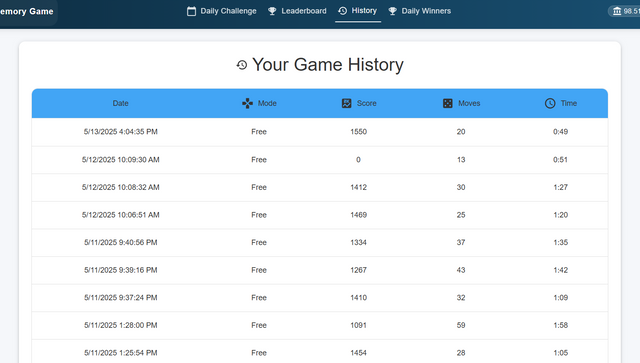Viewport: 640px width, 363px height.
Task: Click score 1410
Action: 358,298
